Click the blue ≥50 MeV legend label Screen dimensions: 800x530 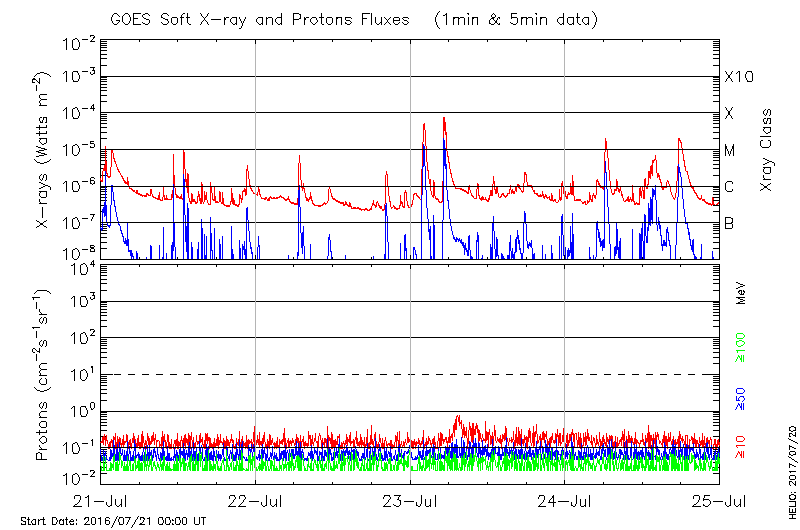[x=741, y=400]
